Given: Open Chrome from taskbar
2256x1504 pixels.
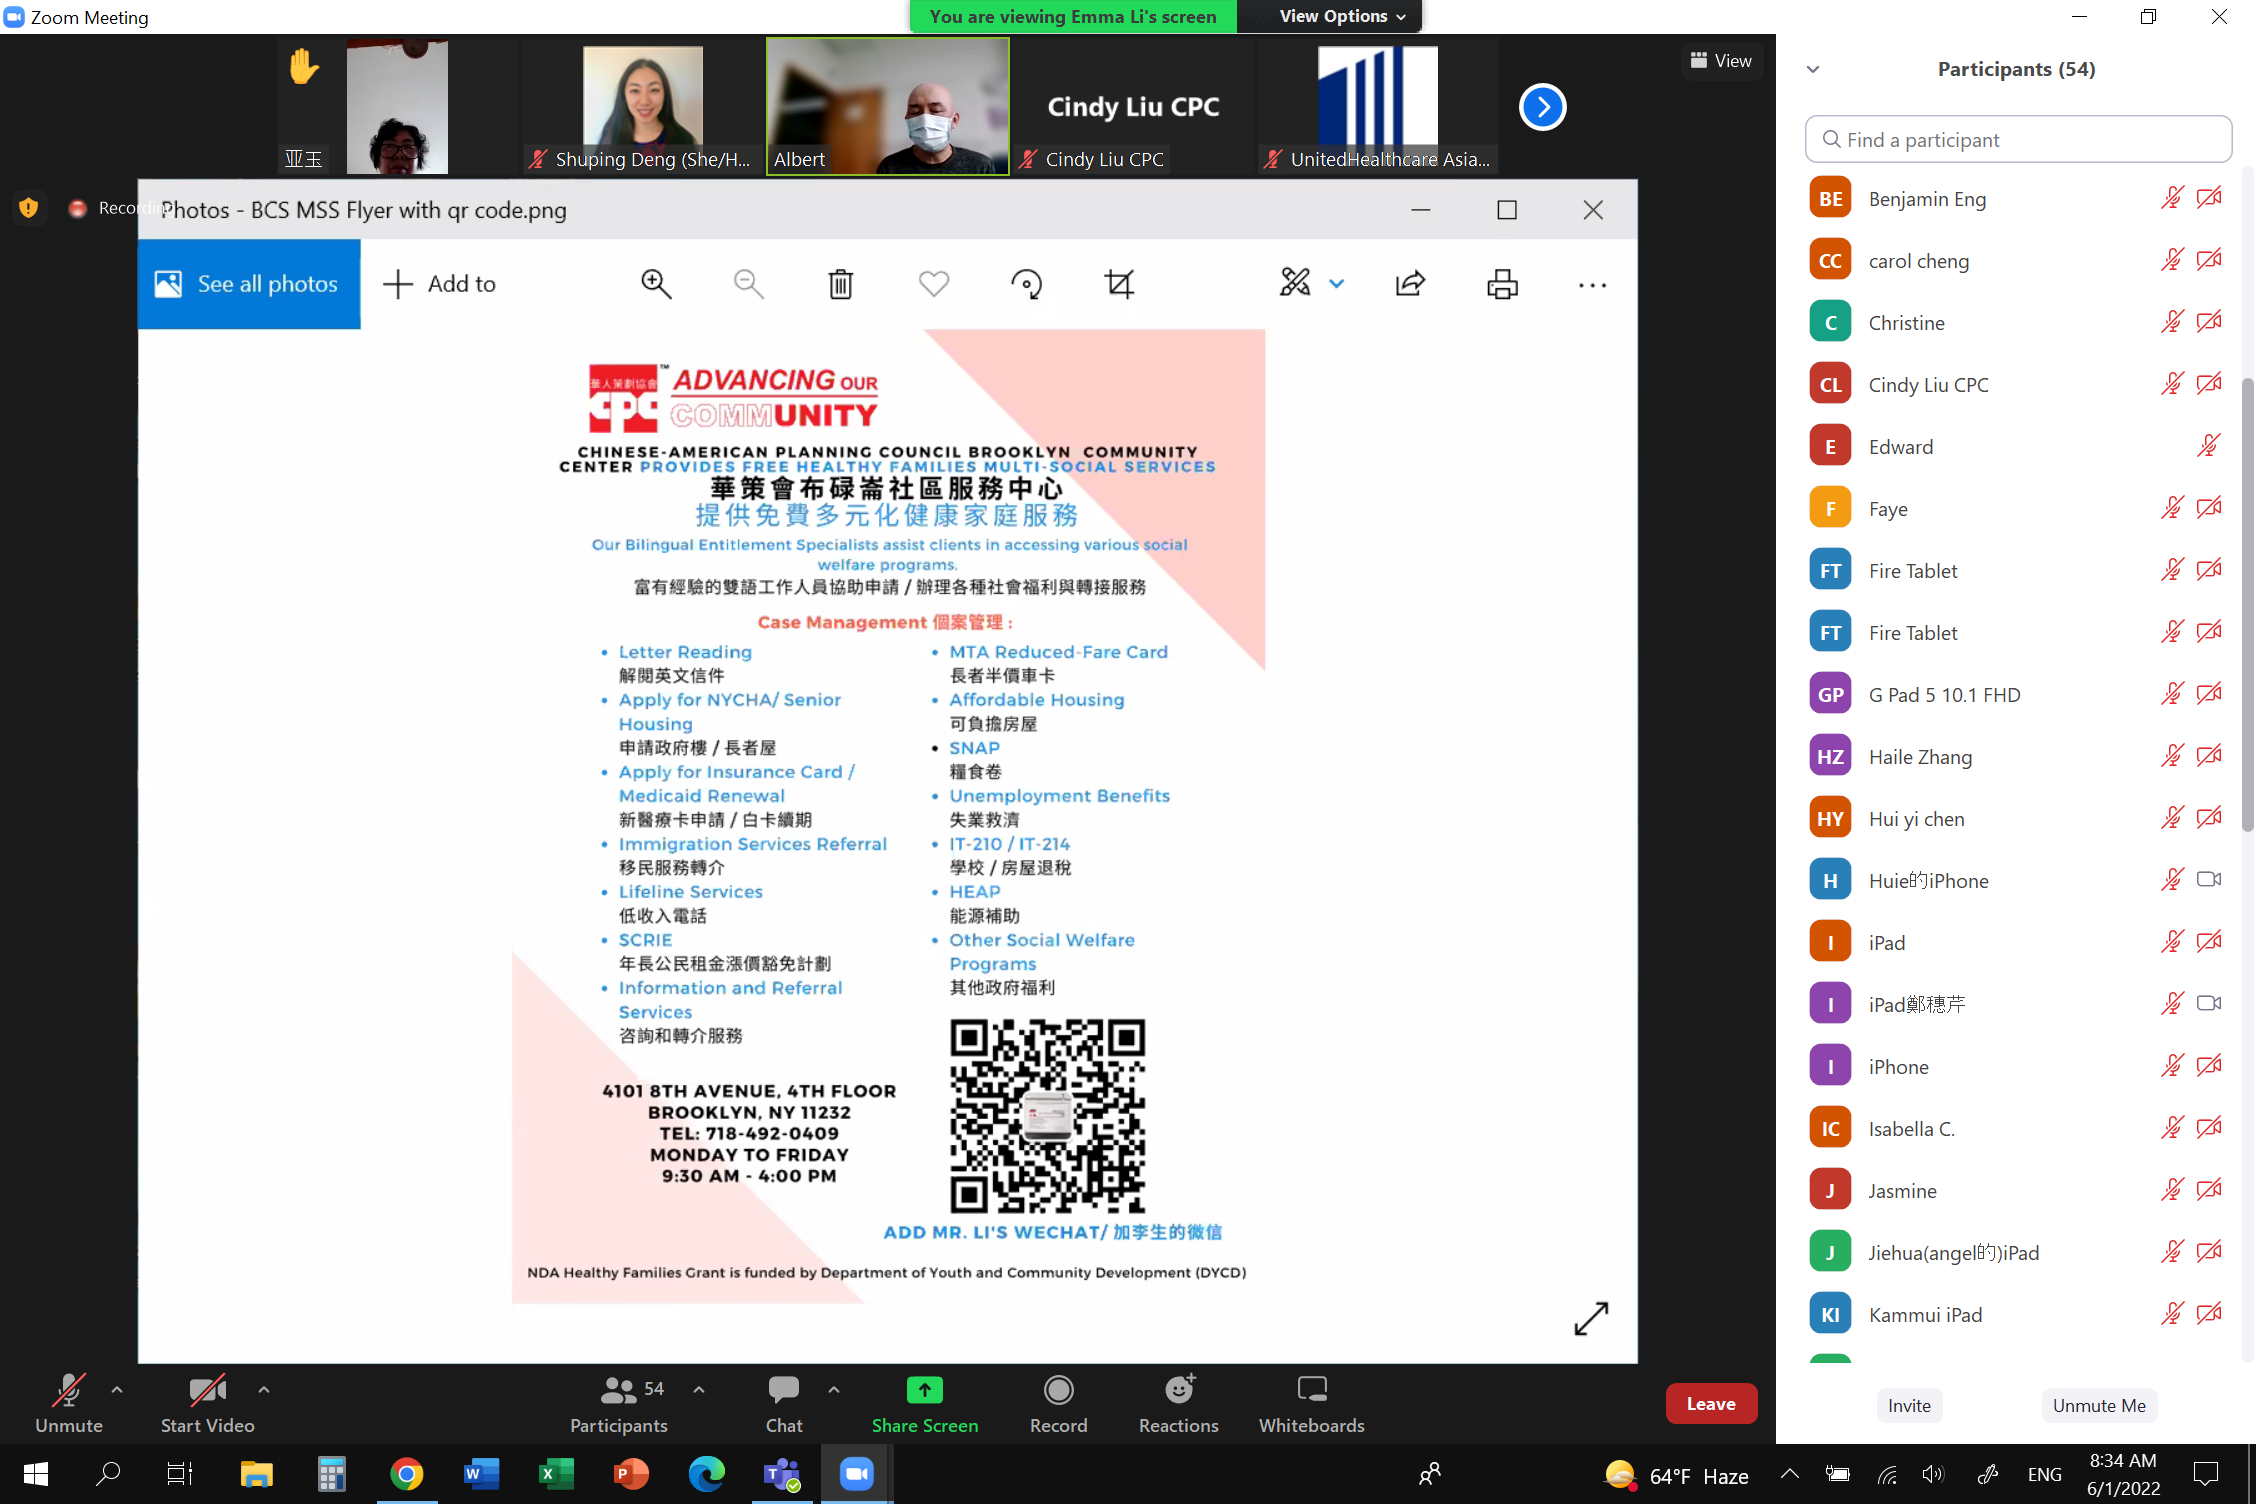Looking at the screenshot, I should point(406,1474).
